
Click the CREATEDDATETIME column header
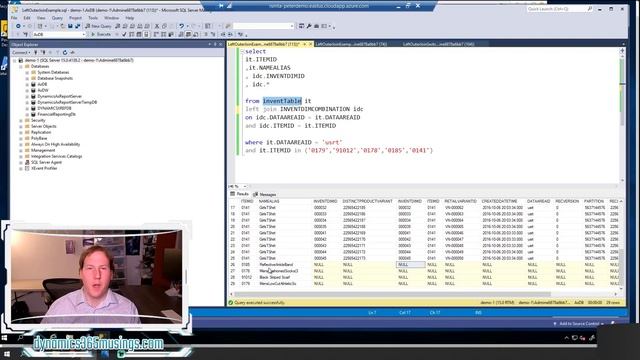pyautogui.click(x=499, y=201)
